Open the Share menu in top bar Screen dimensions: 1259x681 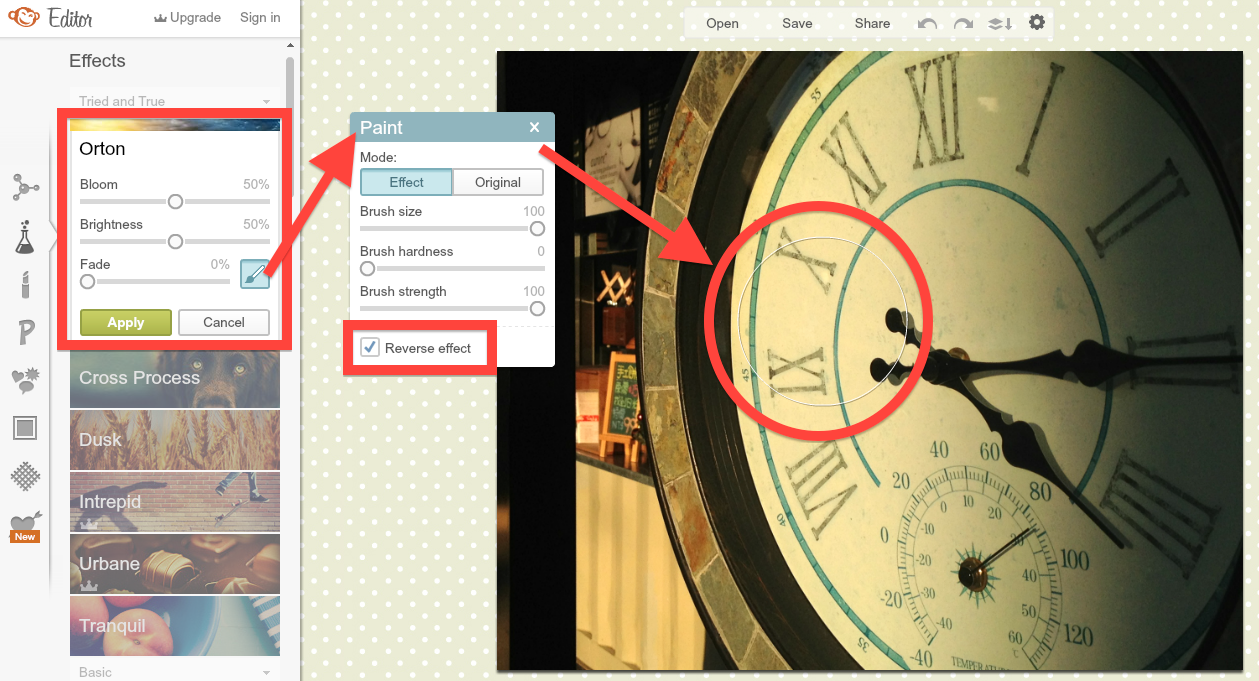[872, 23]
